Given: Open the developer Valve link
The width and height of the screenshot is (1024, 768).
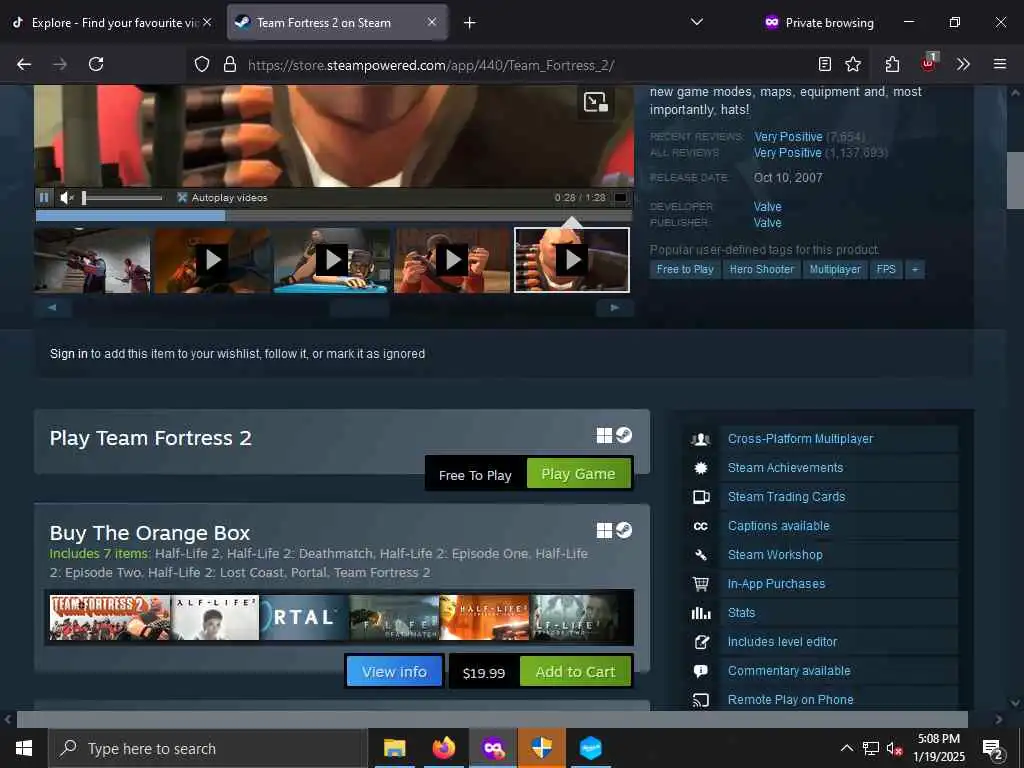Looking at the screenshot, I should point(767,206).
